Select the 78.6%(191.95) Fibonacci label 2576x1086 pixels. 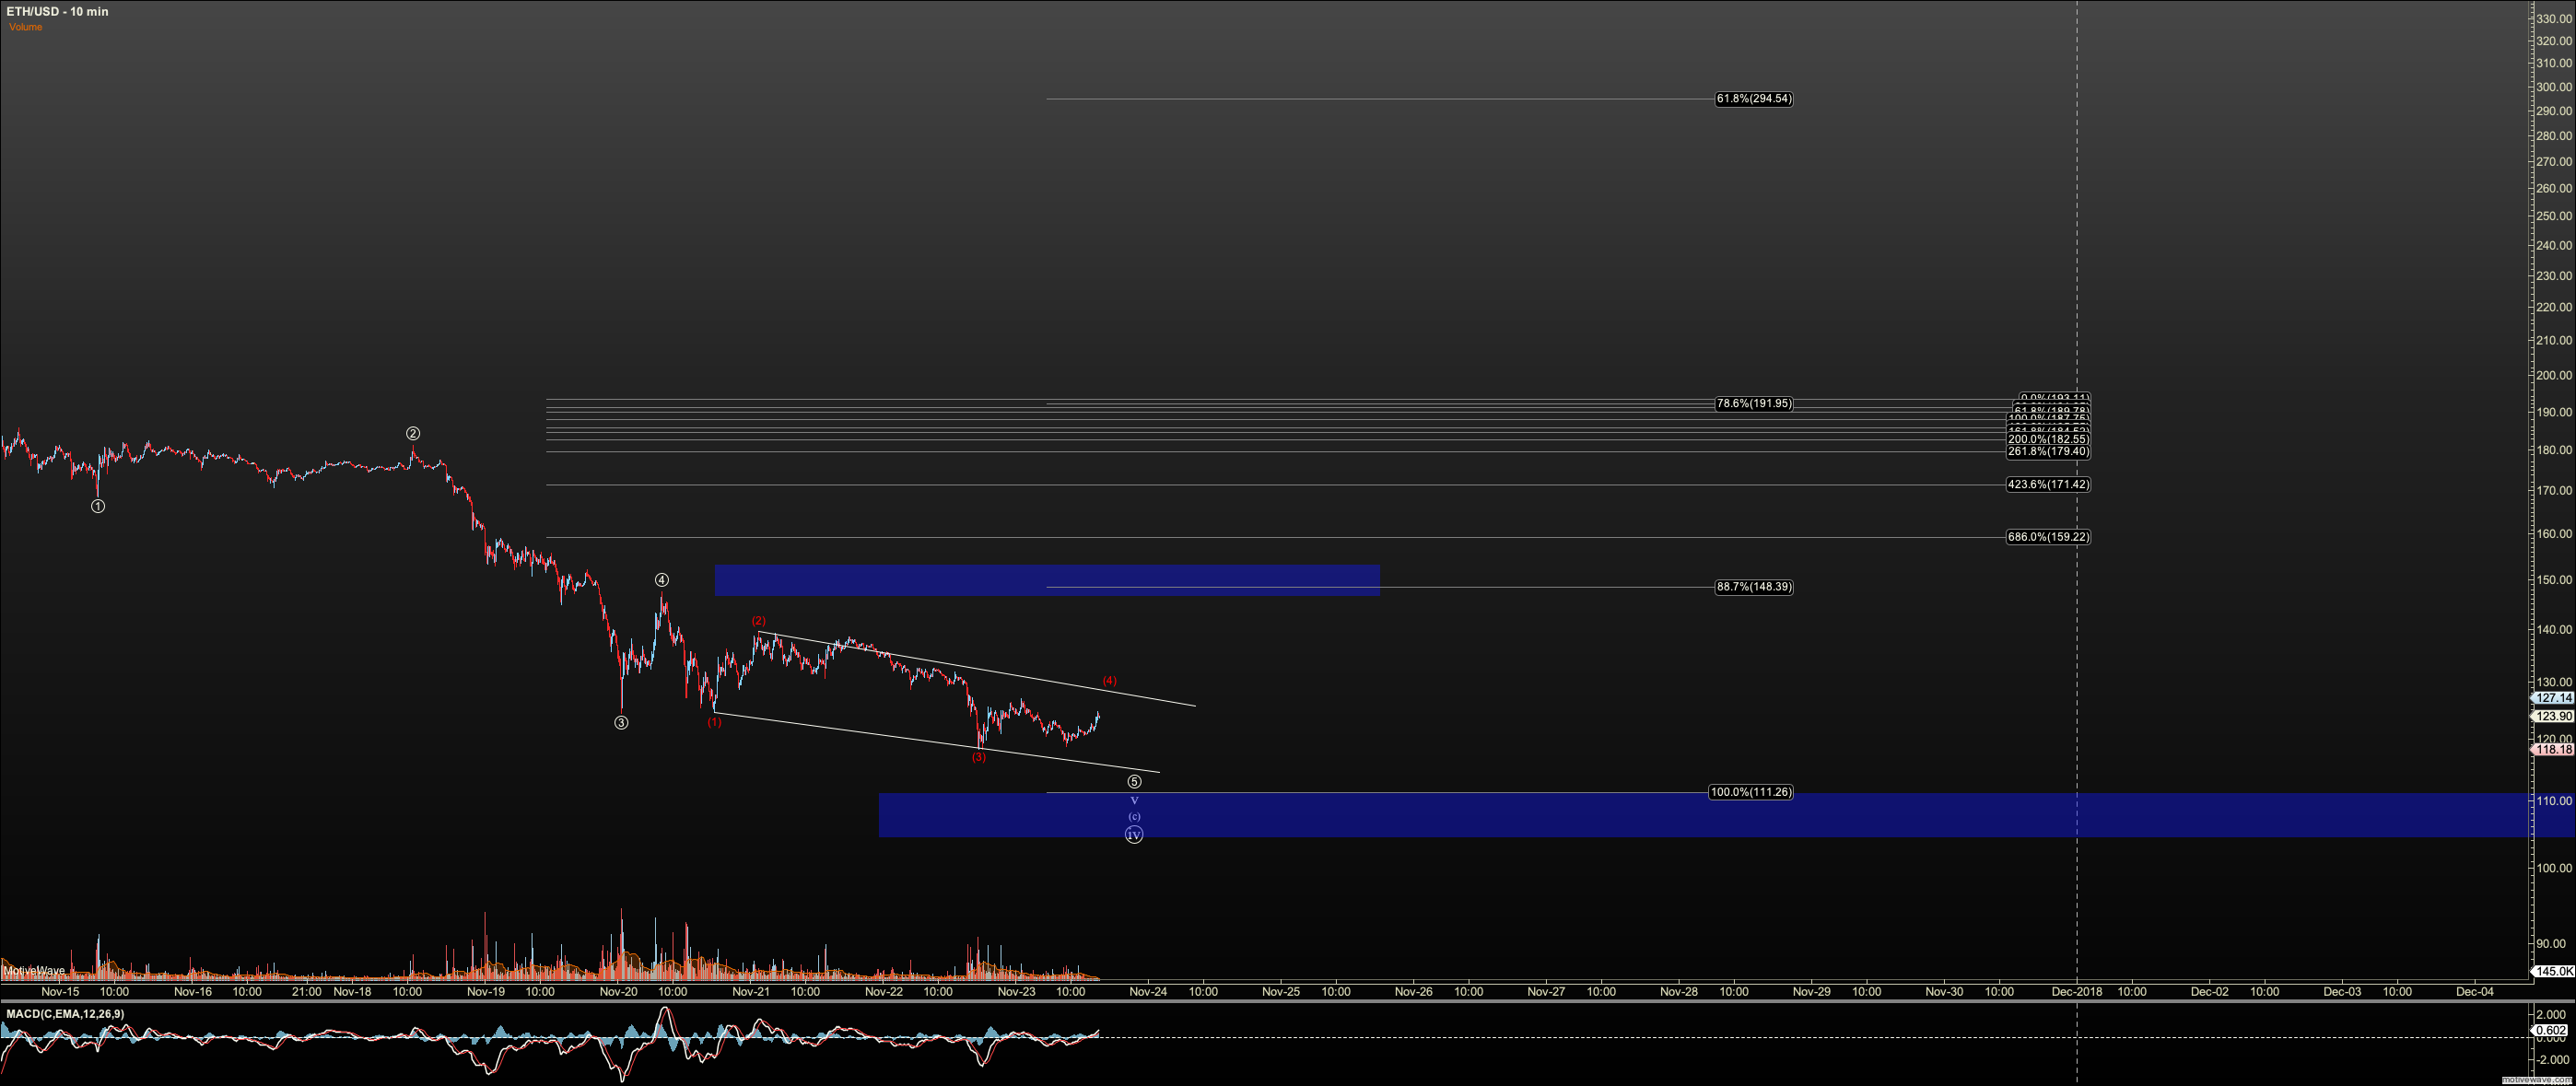(x=1754, y=404)
